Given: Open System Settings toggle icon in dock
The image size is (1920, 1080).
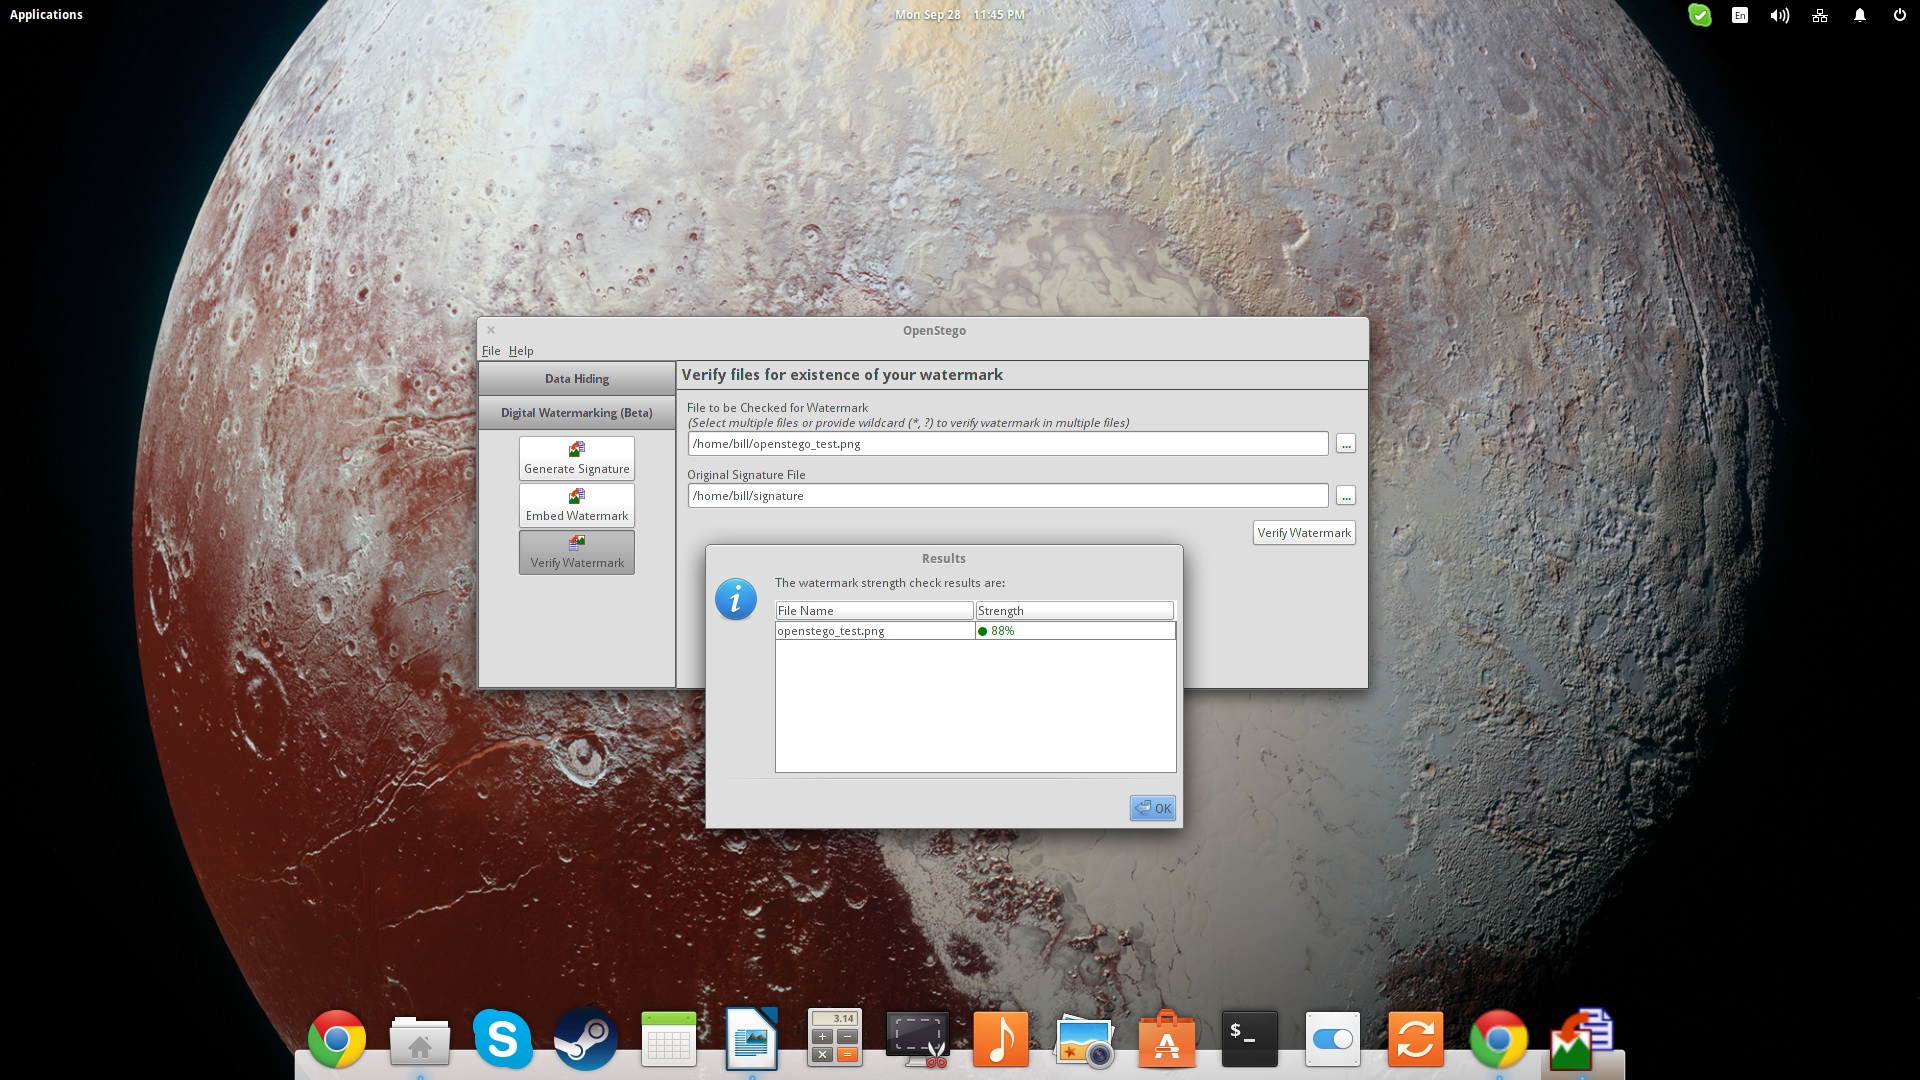Looking at the screenshot, I should tap(1332, 1039).
